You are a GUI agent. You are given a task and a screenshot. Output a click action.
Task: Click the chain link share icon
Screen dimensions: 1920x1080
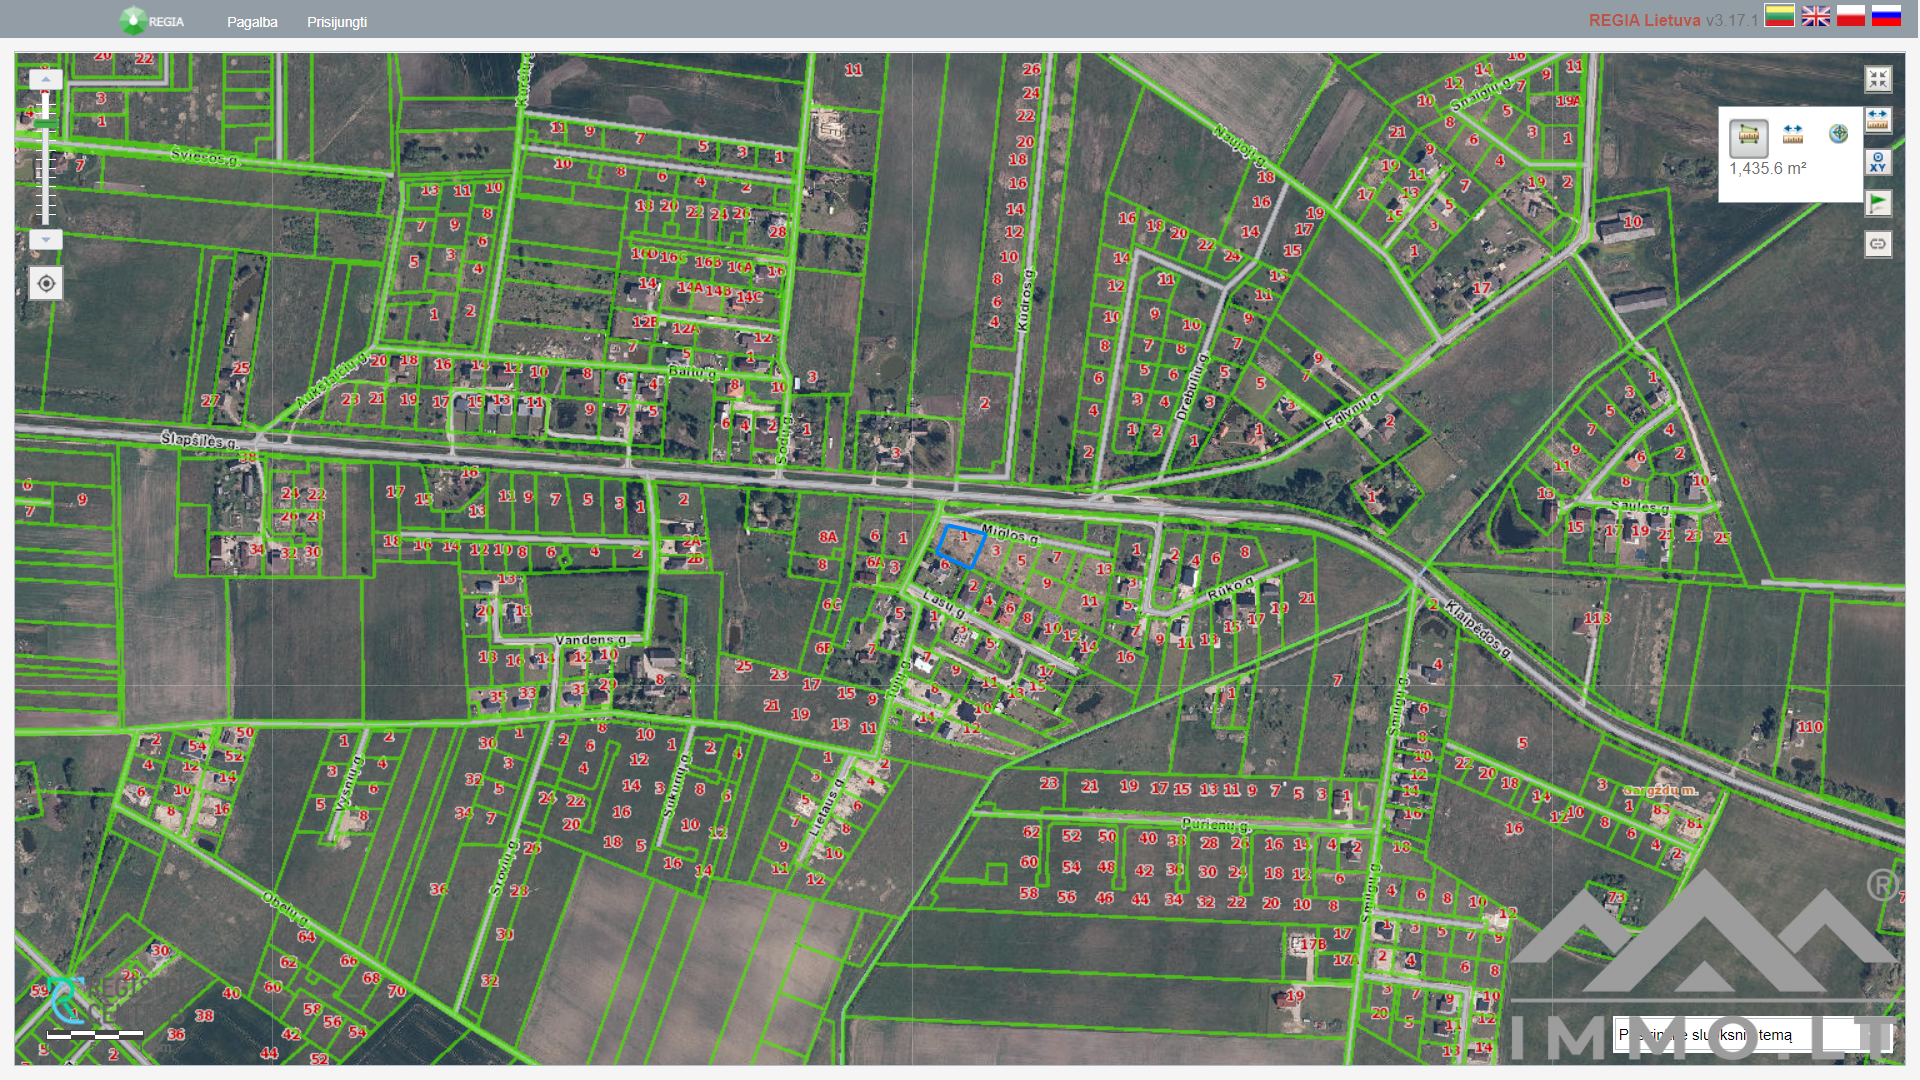1878,244
